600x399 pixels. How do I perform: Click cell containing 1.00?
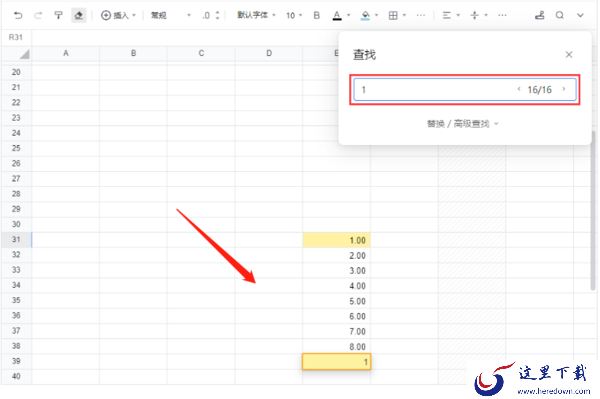coord(336,240)
